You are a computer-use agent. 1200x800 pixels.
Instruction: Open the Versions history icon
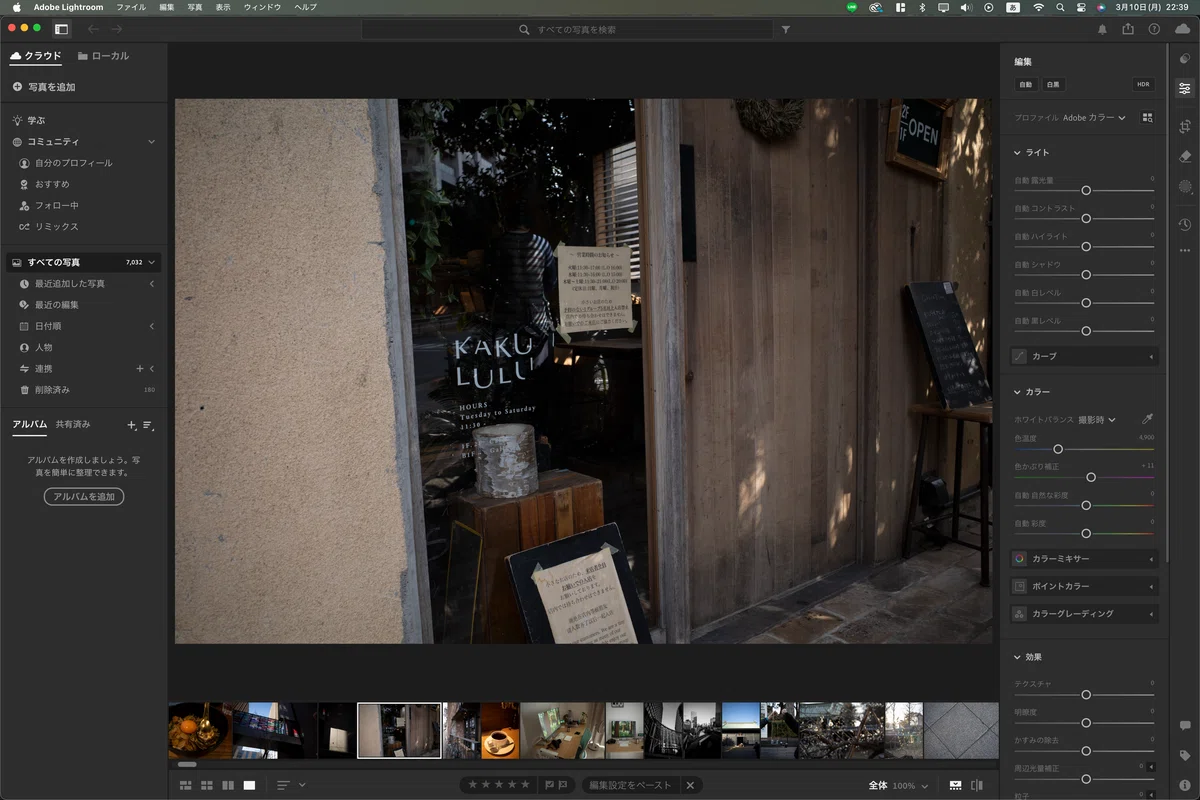(1185, 225)
